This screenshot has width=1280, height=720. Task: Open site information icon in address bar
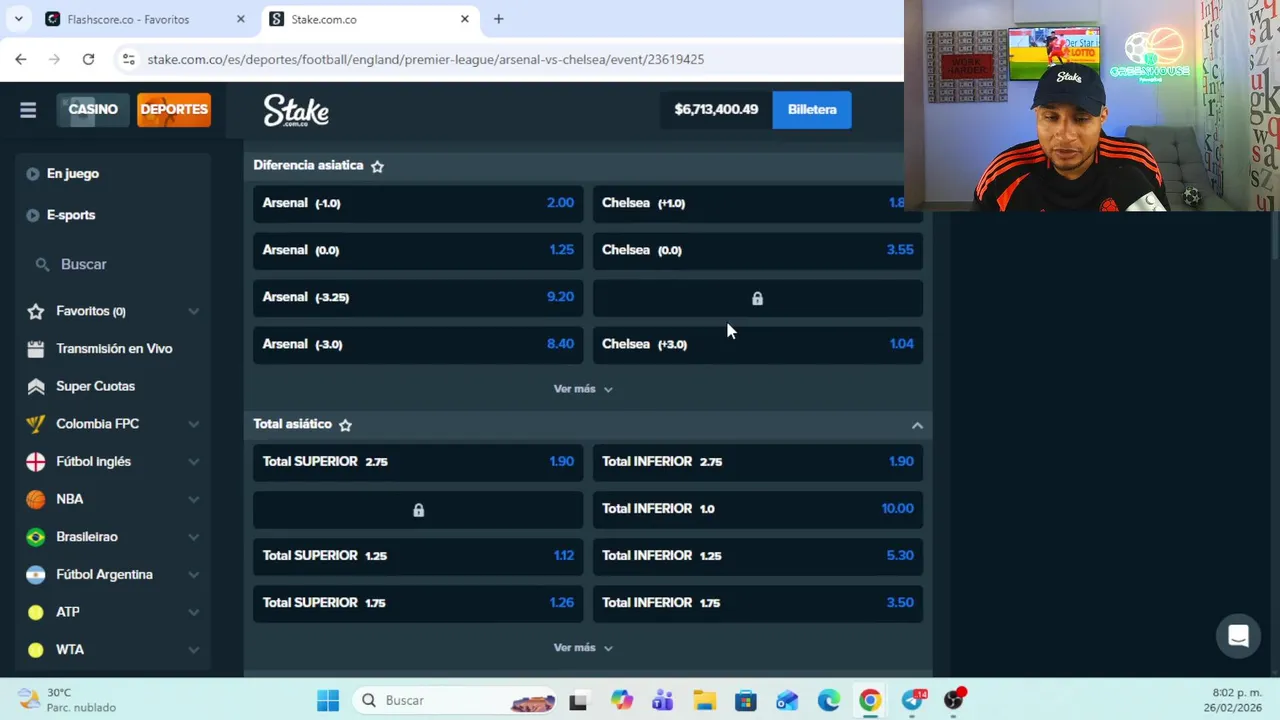(x=128, y=59)
